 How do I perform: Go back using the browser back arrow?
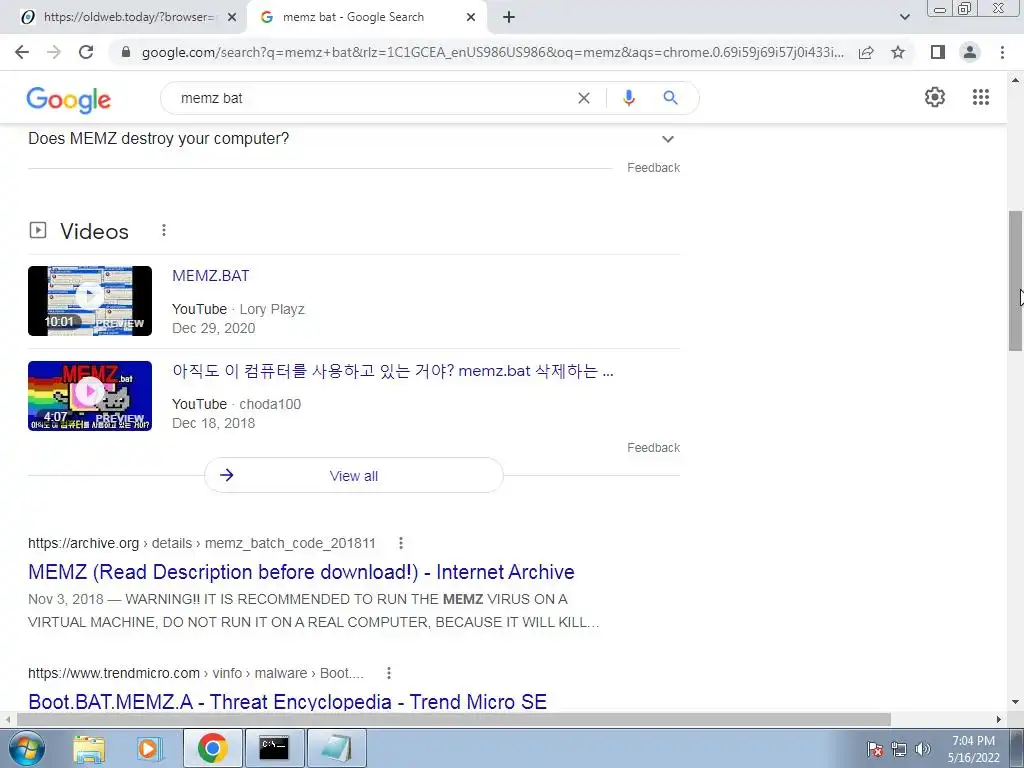tap(22, 52)
